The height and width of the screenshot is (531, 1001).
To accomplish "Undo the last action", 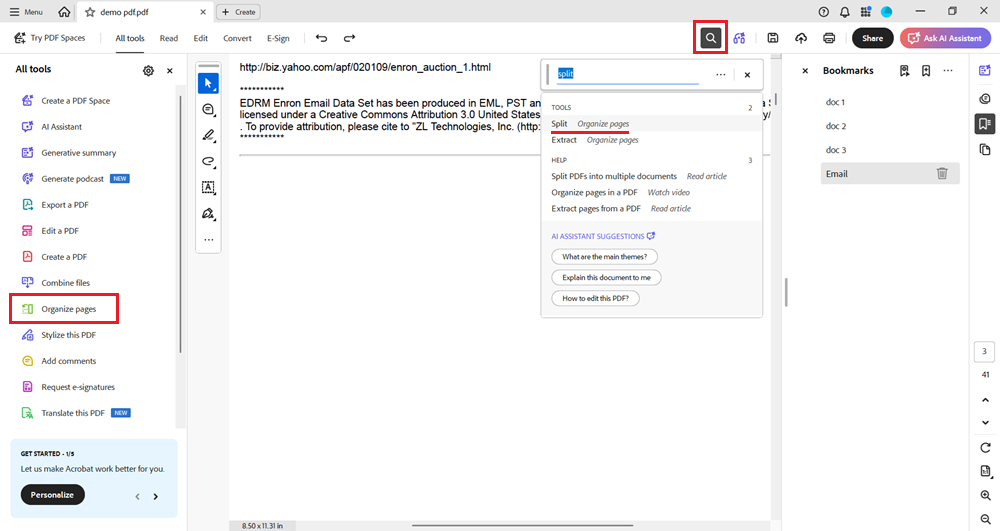I will click(321, 38).
